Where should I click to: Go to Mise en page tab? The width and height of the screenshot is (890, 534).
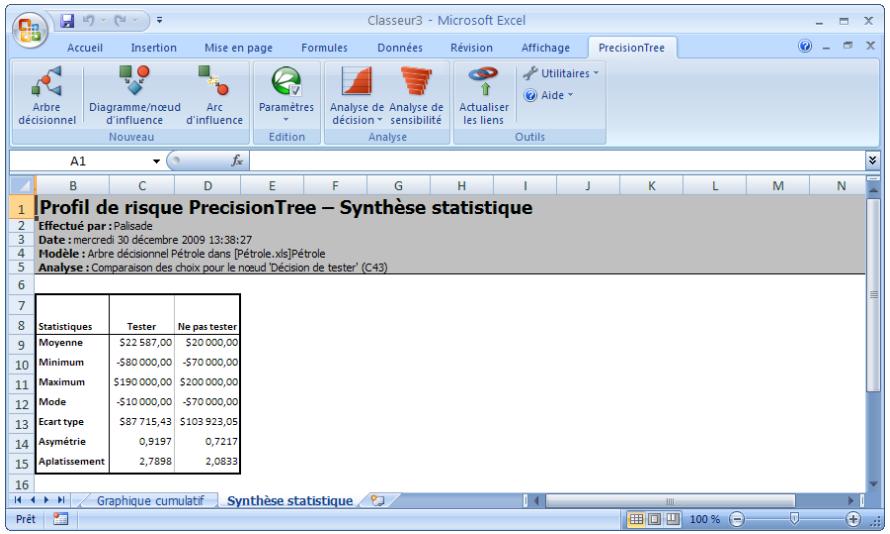[238, 48]
